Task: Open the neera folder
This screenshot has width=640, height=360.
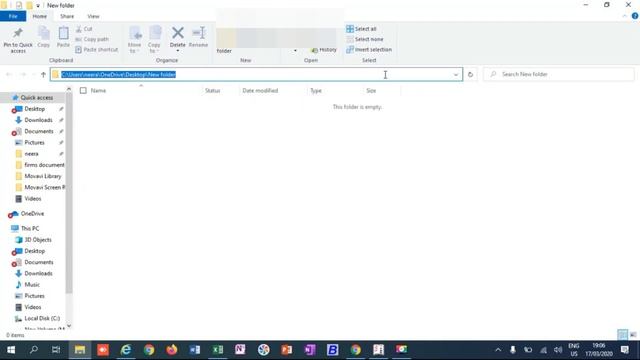Action: tap(31, 154)
